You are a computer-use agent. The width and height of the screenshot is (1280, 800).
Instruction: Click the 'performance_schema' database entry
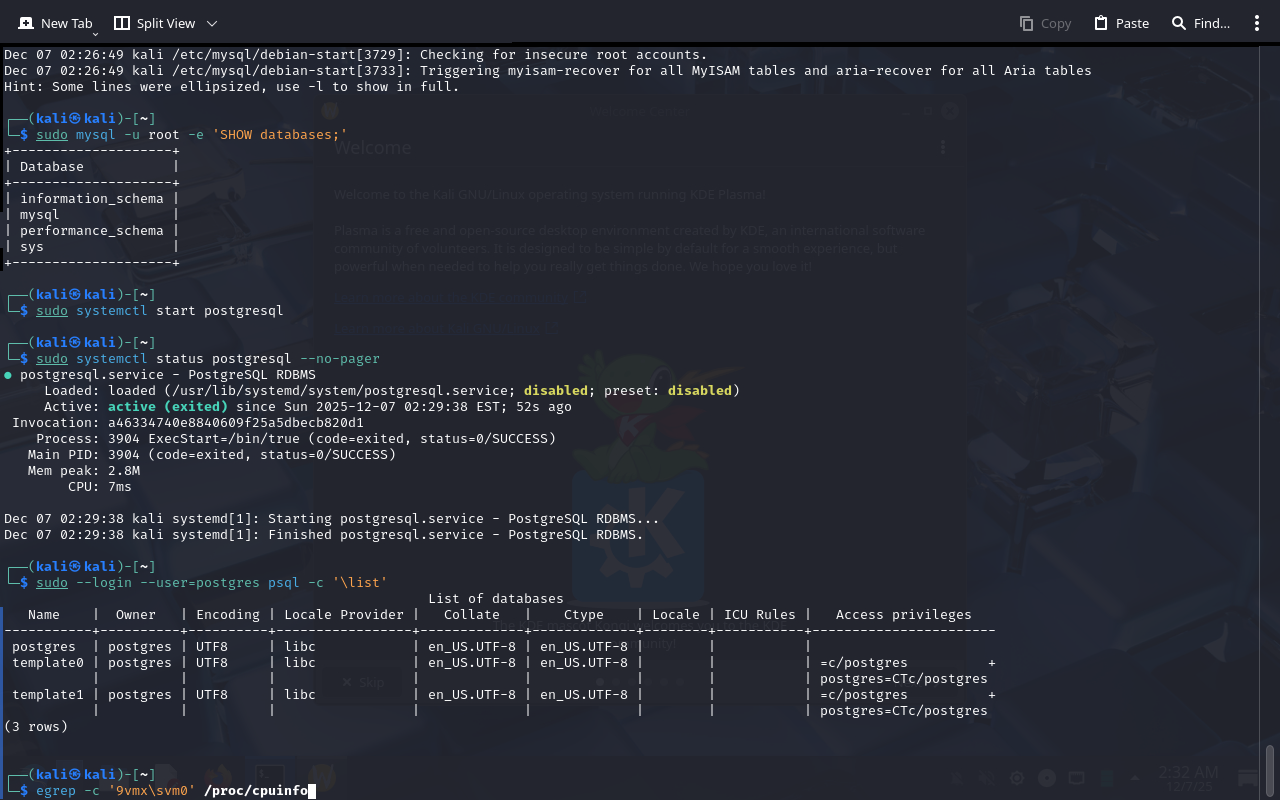(91, 231)
